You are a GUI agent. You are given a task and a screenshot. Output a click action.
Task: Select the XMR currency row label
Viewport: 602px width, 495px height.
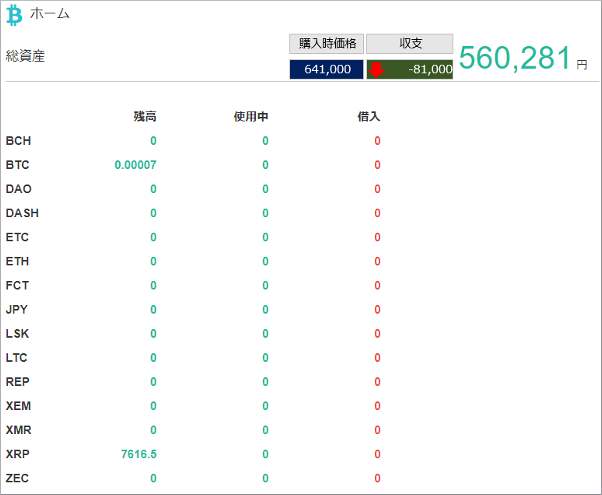[x=18, y=430]
